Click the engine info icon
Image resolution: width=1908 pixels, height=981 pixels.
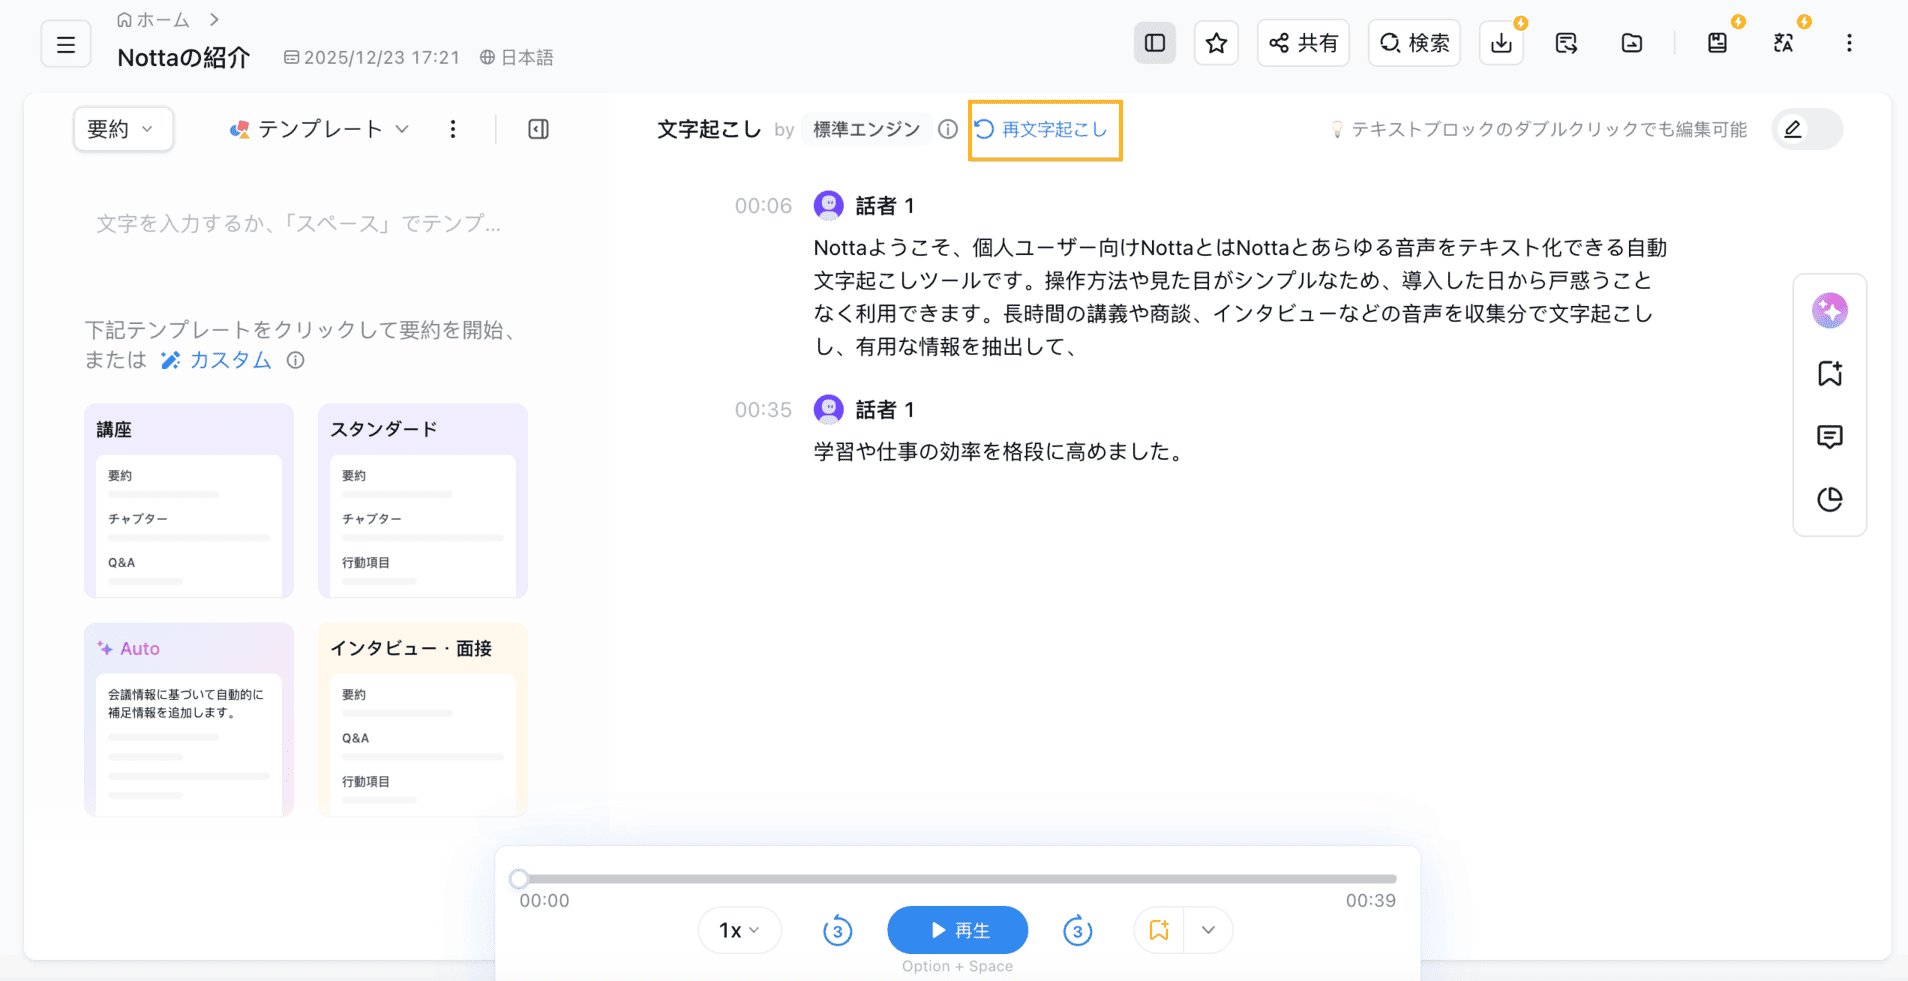coord(948,129)
